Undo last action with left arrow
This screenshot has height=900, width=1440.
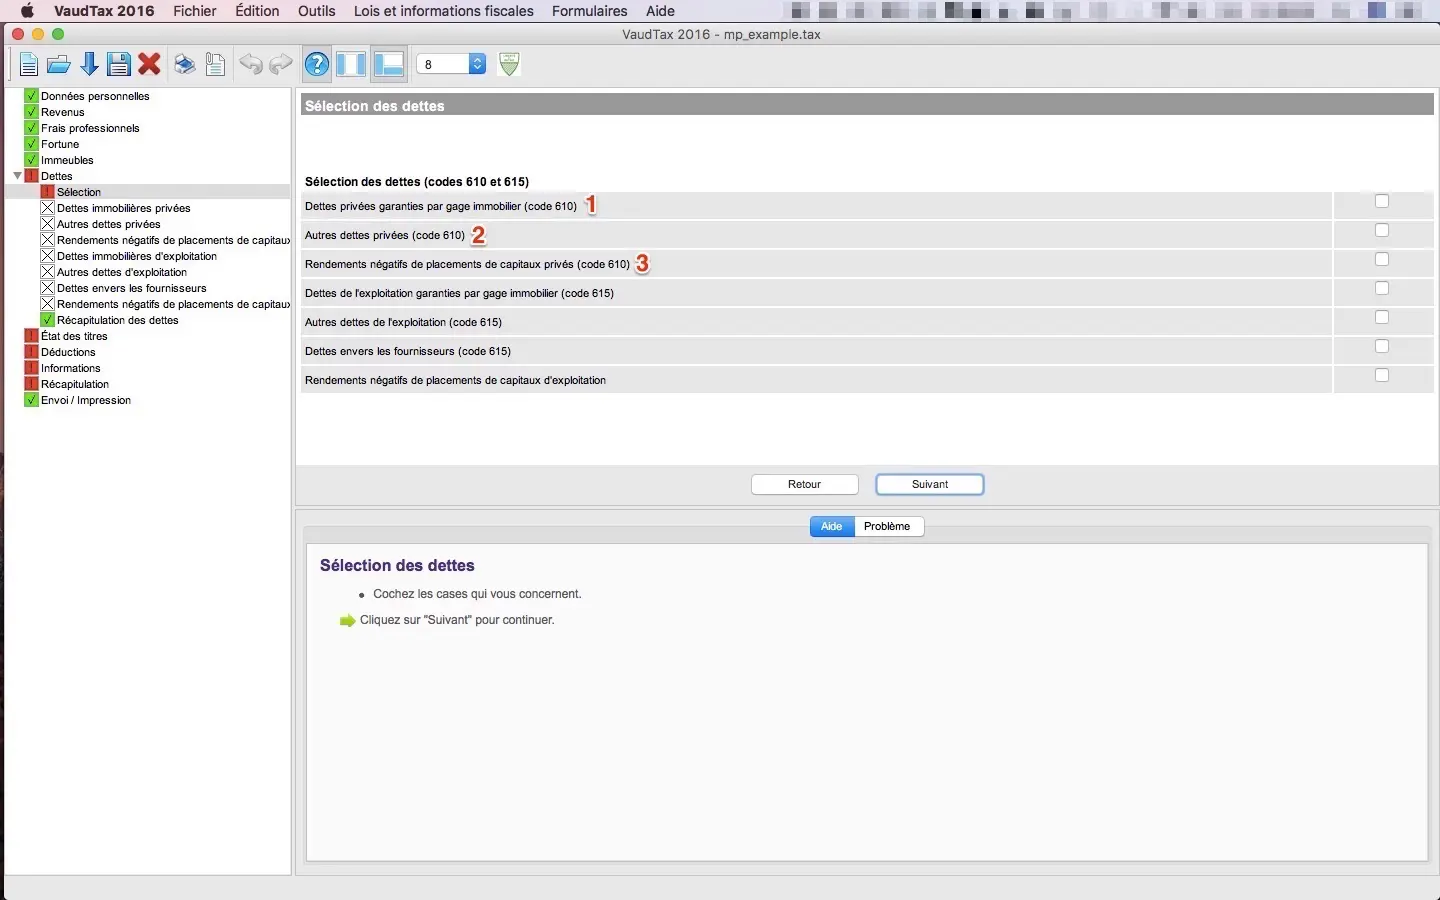tap(251, 65)
